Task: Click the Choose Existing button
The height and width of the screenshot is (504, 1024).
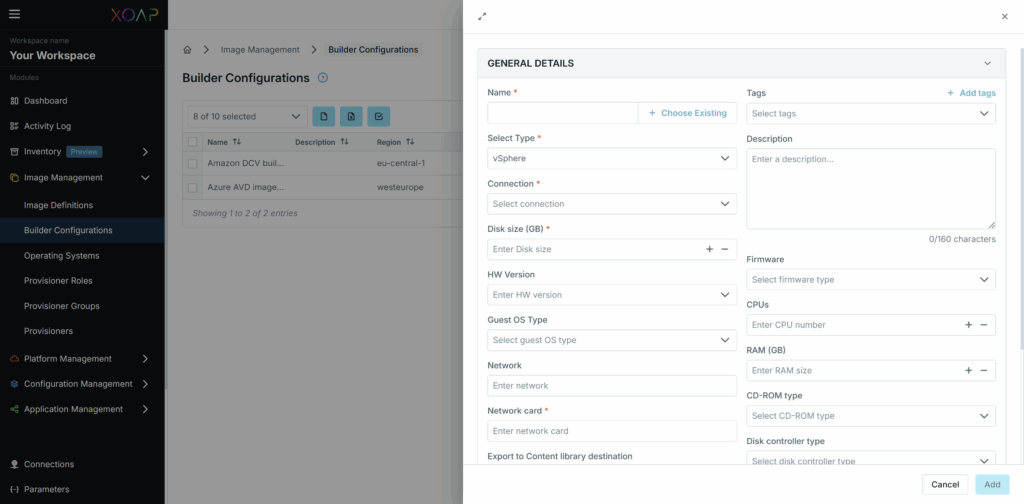Action: click(x=687, y=113)
